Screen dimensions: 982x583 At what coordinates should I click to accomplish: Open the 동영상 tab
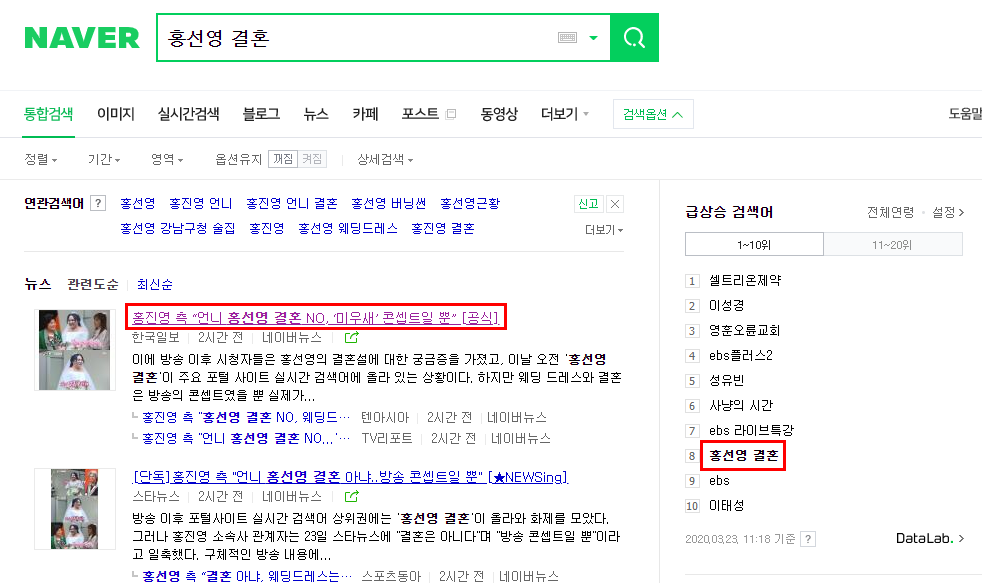pyautogui.click(x=499, y=114)
